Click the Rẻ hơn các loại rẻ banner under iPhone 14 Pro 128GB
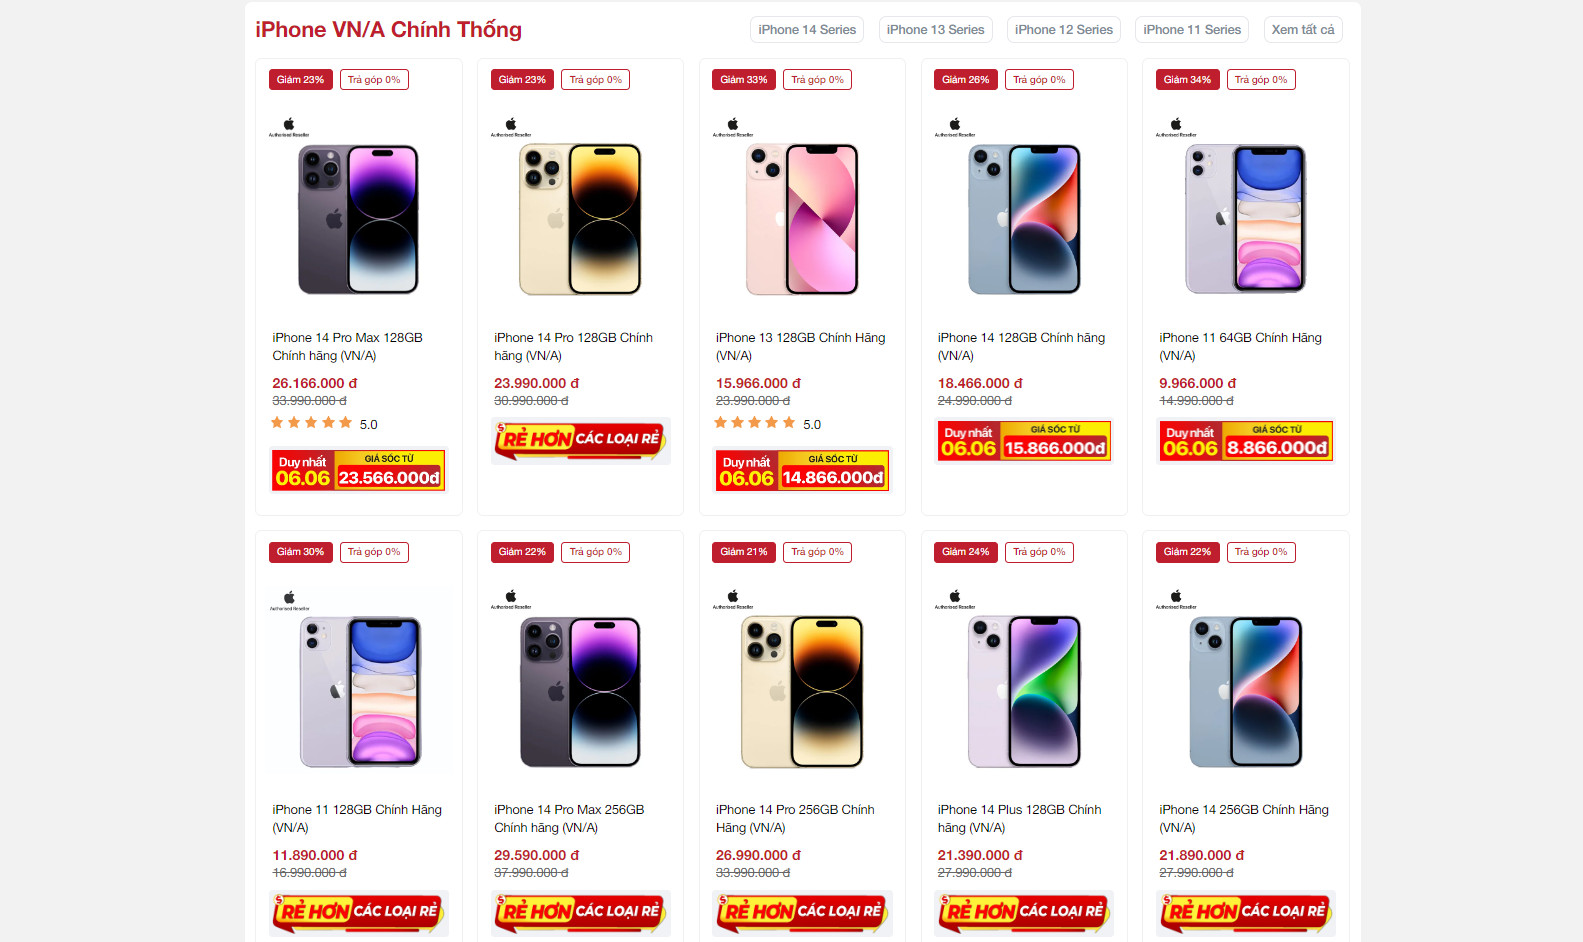This screenshot has height=942, width=1583. pos(581,440)
